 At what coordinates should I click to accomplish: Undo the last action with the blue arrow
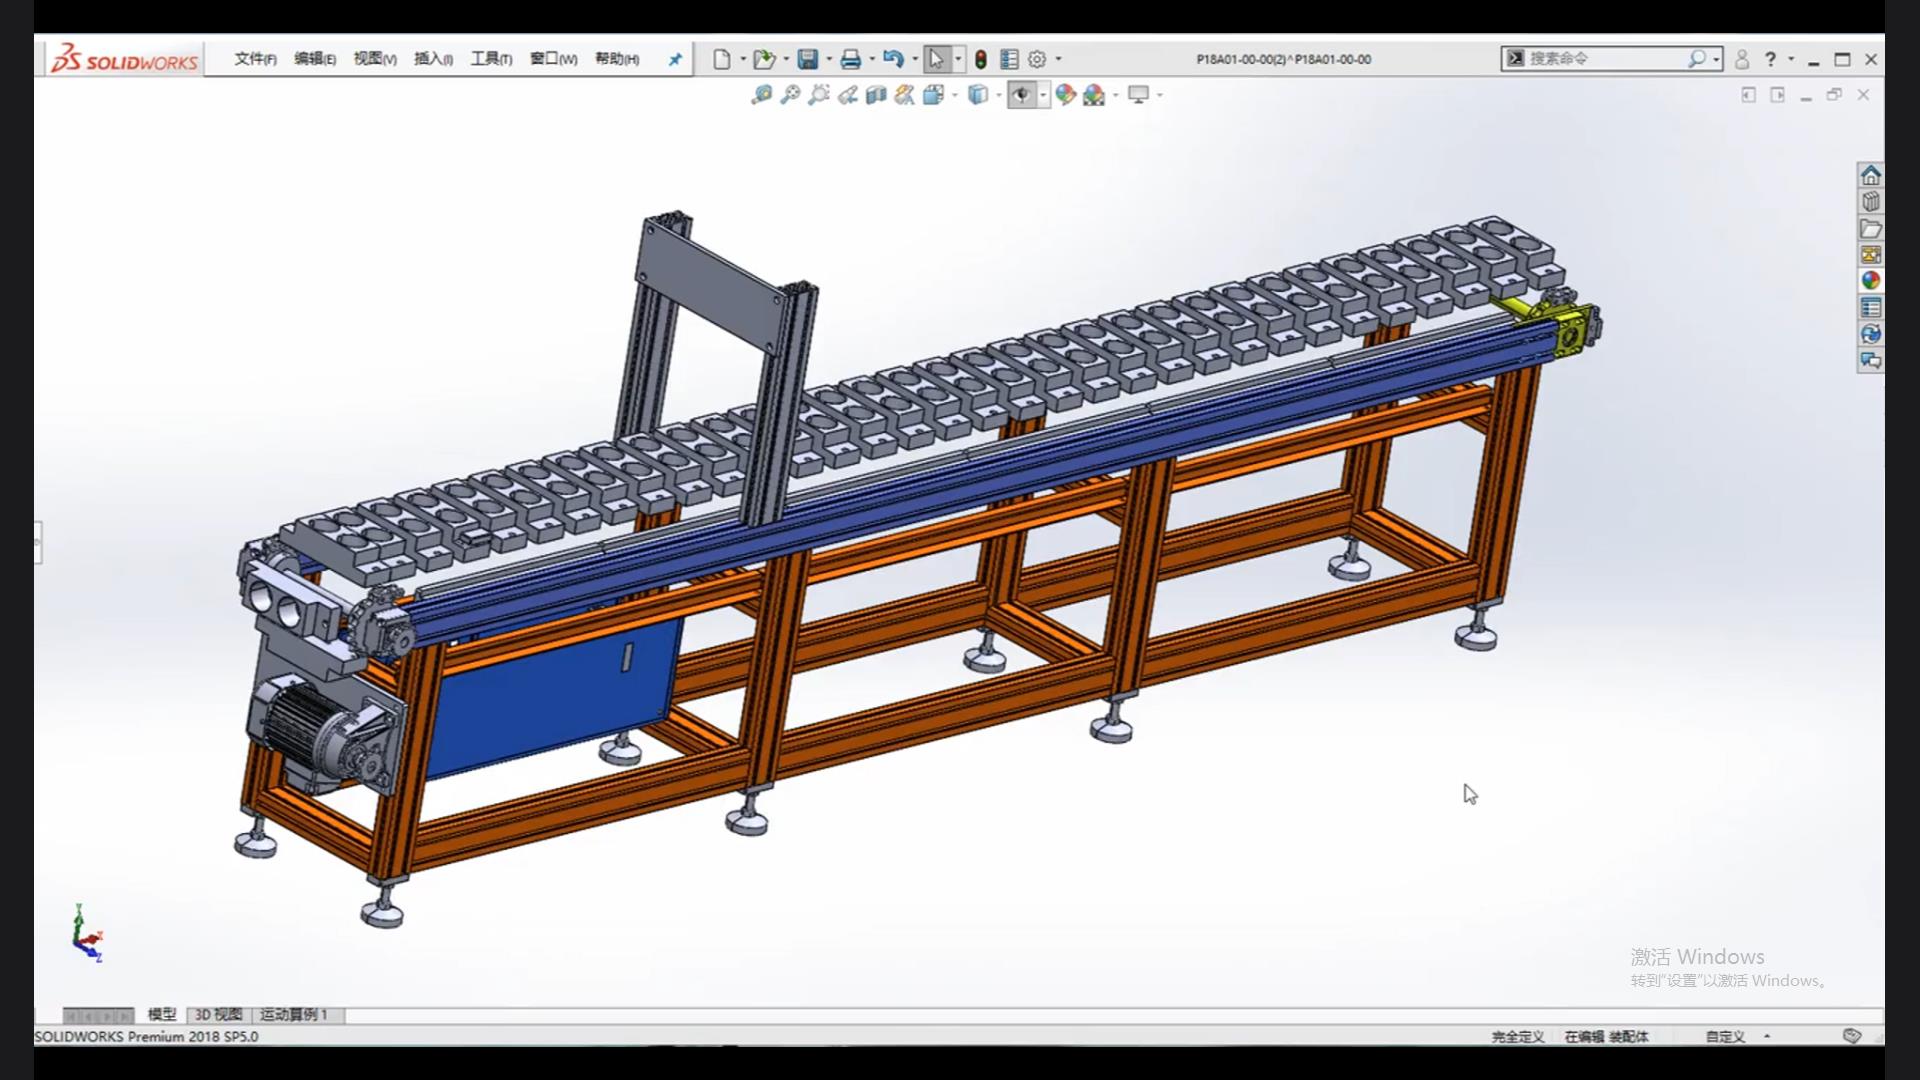click(893, 59)
